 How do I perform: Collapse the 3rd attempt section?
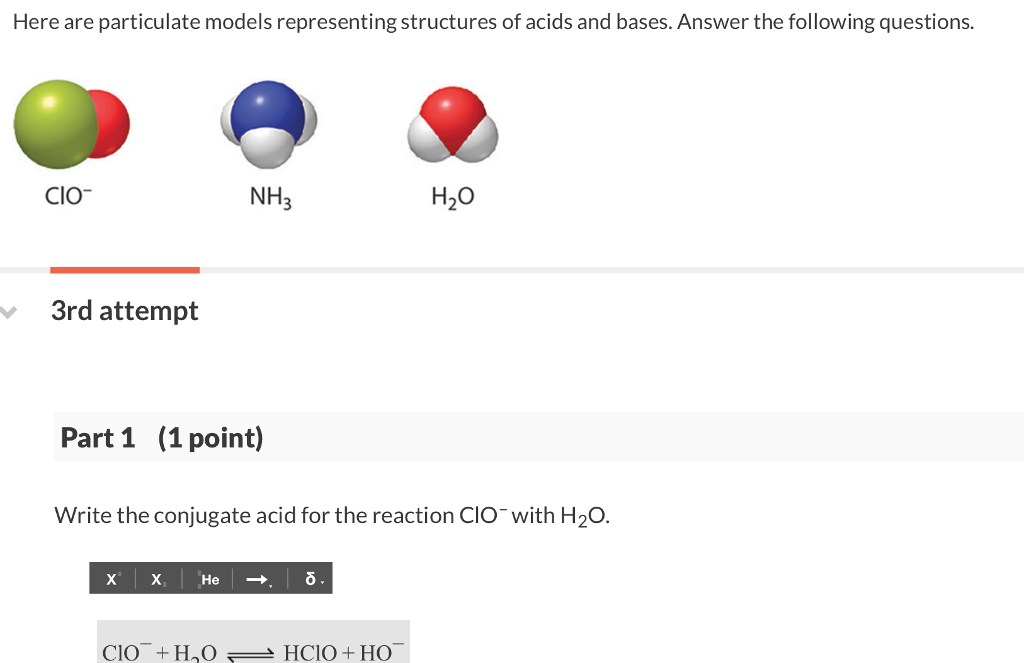tap(8, 313)
